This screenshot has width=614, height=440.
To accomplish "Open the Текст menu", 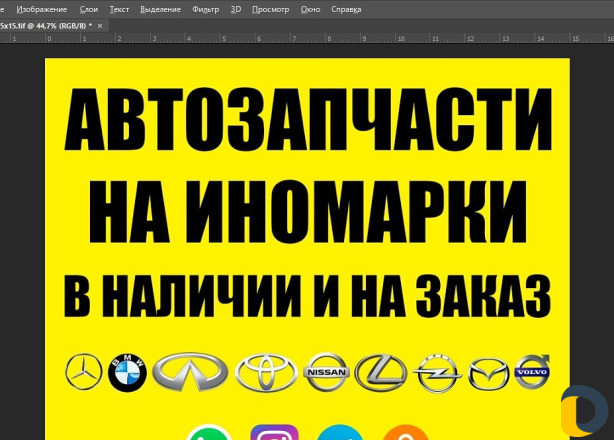I will [x=119, y=9].
